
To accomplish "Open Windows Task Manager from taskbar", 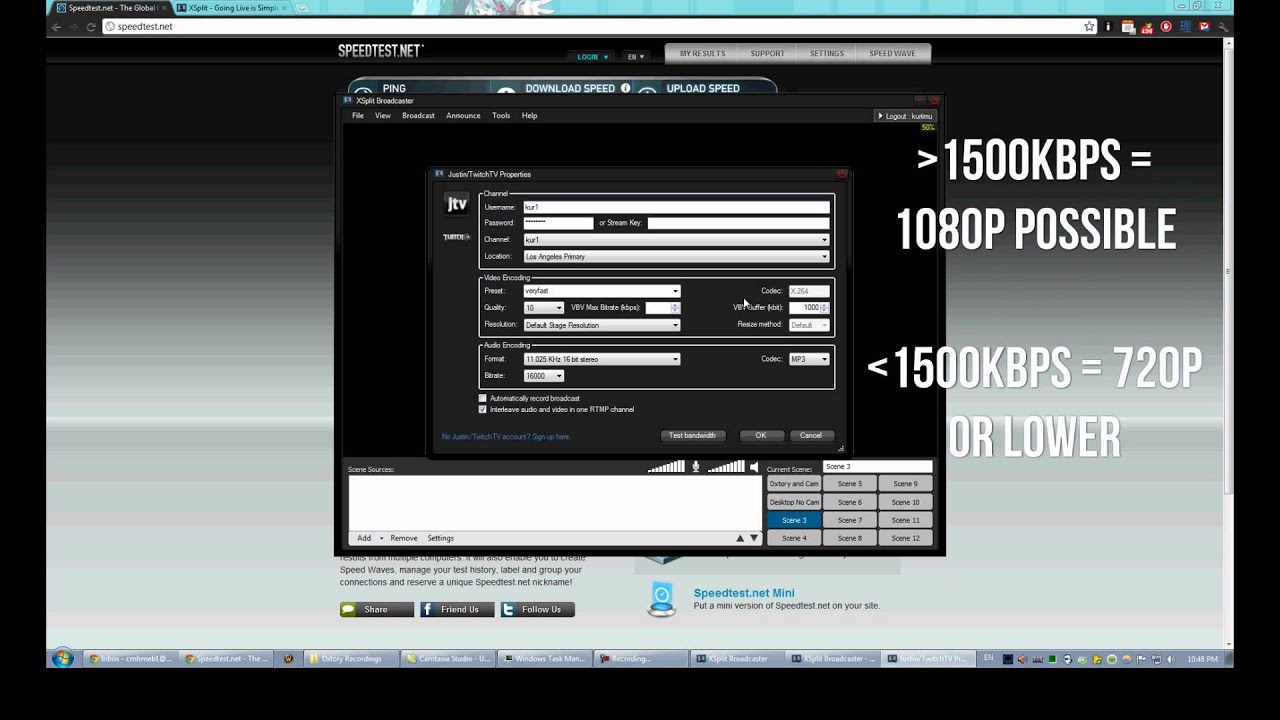I will pos(544,659).
